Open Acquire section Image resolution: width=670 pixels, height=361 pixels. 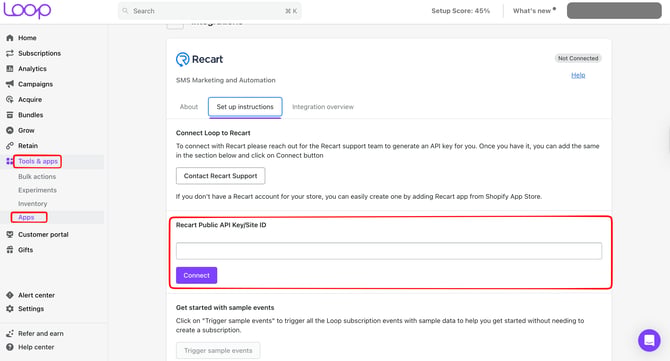coord(30,100)
